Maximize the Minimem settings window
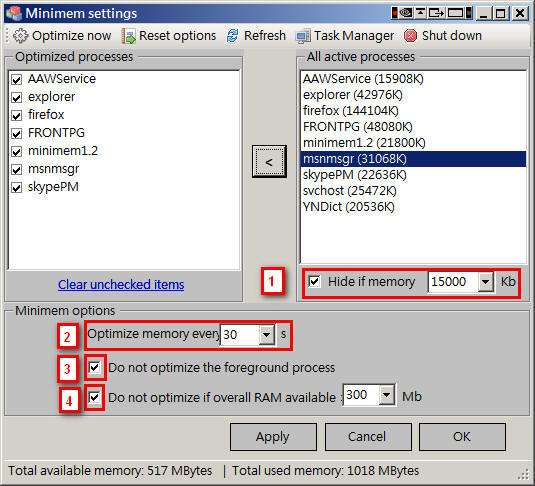Screen dimensions: 535x486 tap(501, 13)
